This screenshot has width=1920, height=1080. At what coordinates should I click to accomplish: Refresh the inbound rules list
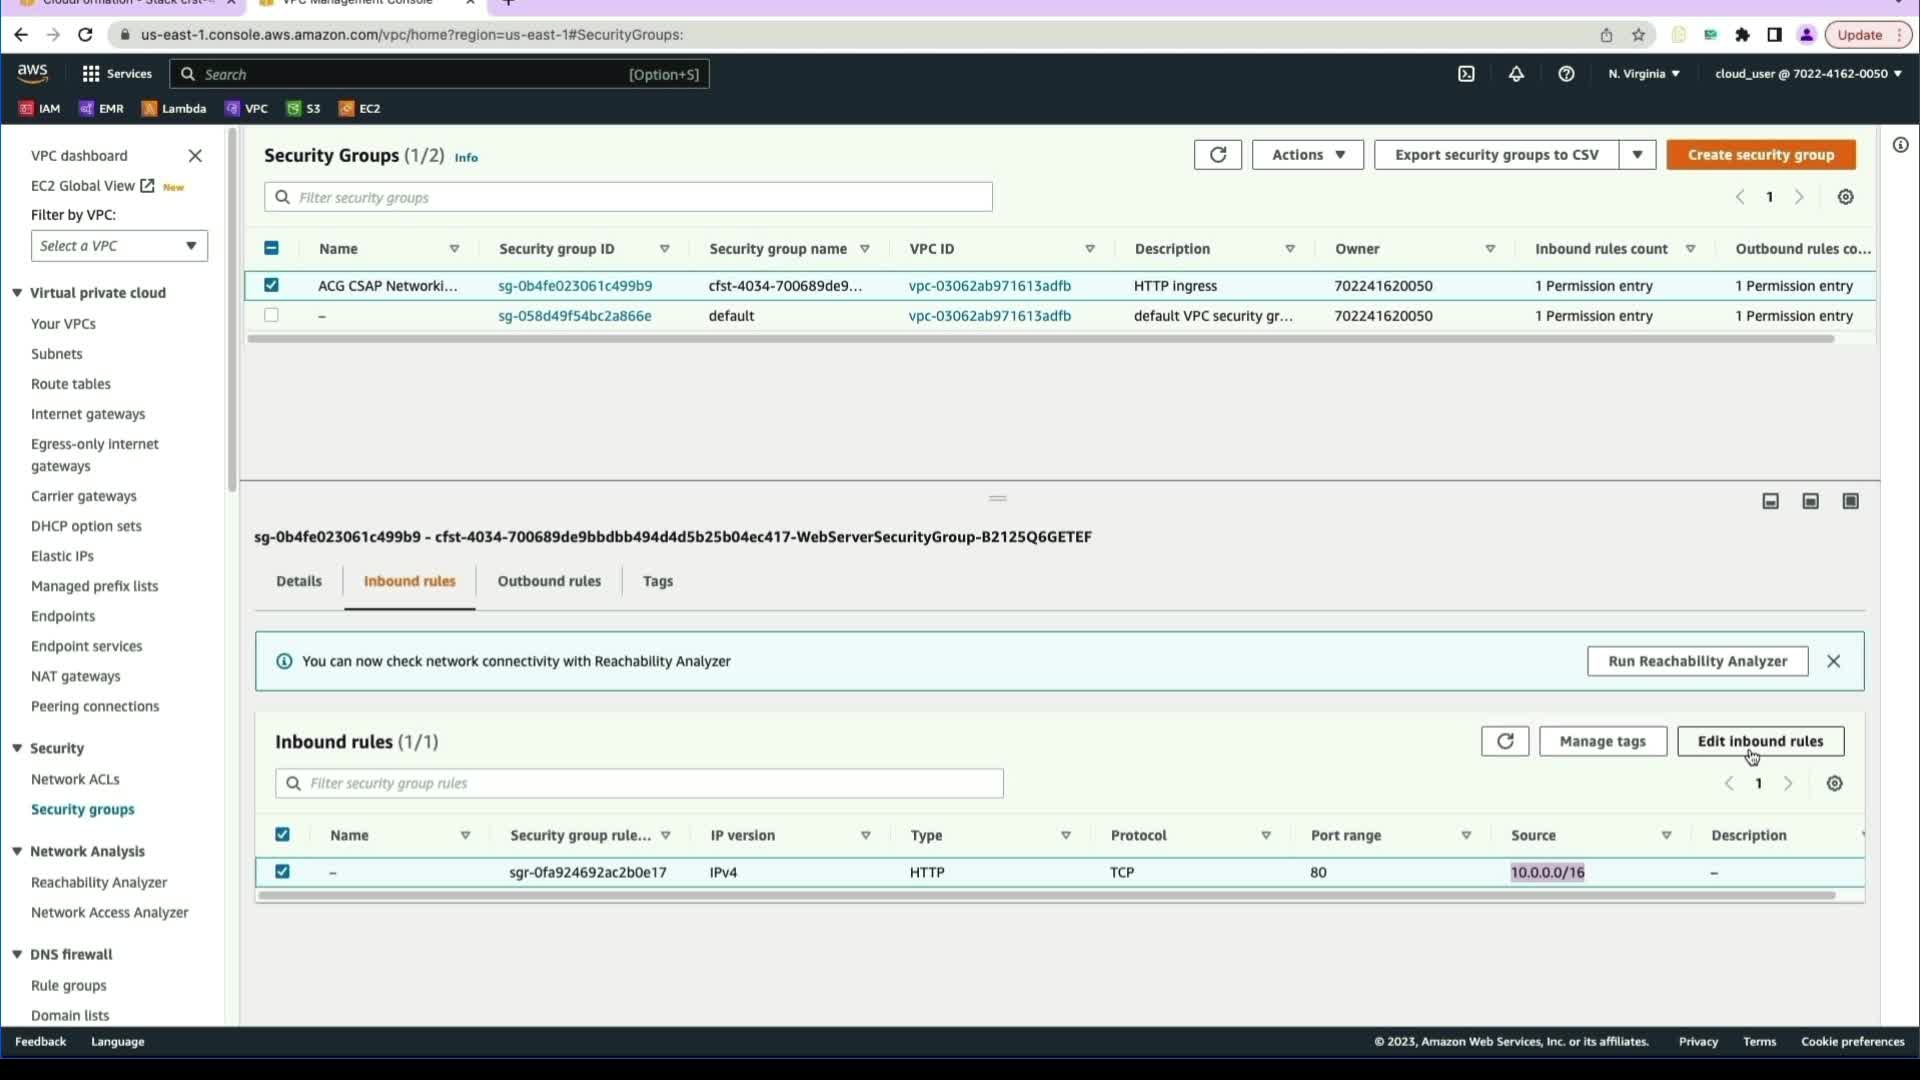1504,741
